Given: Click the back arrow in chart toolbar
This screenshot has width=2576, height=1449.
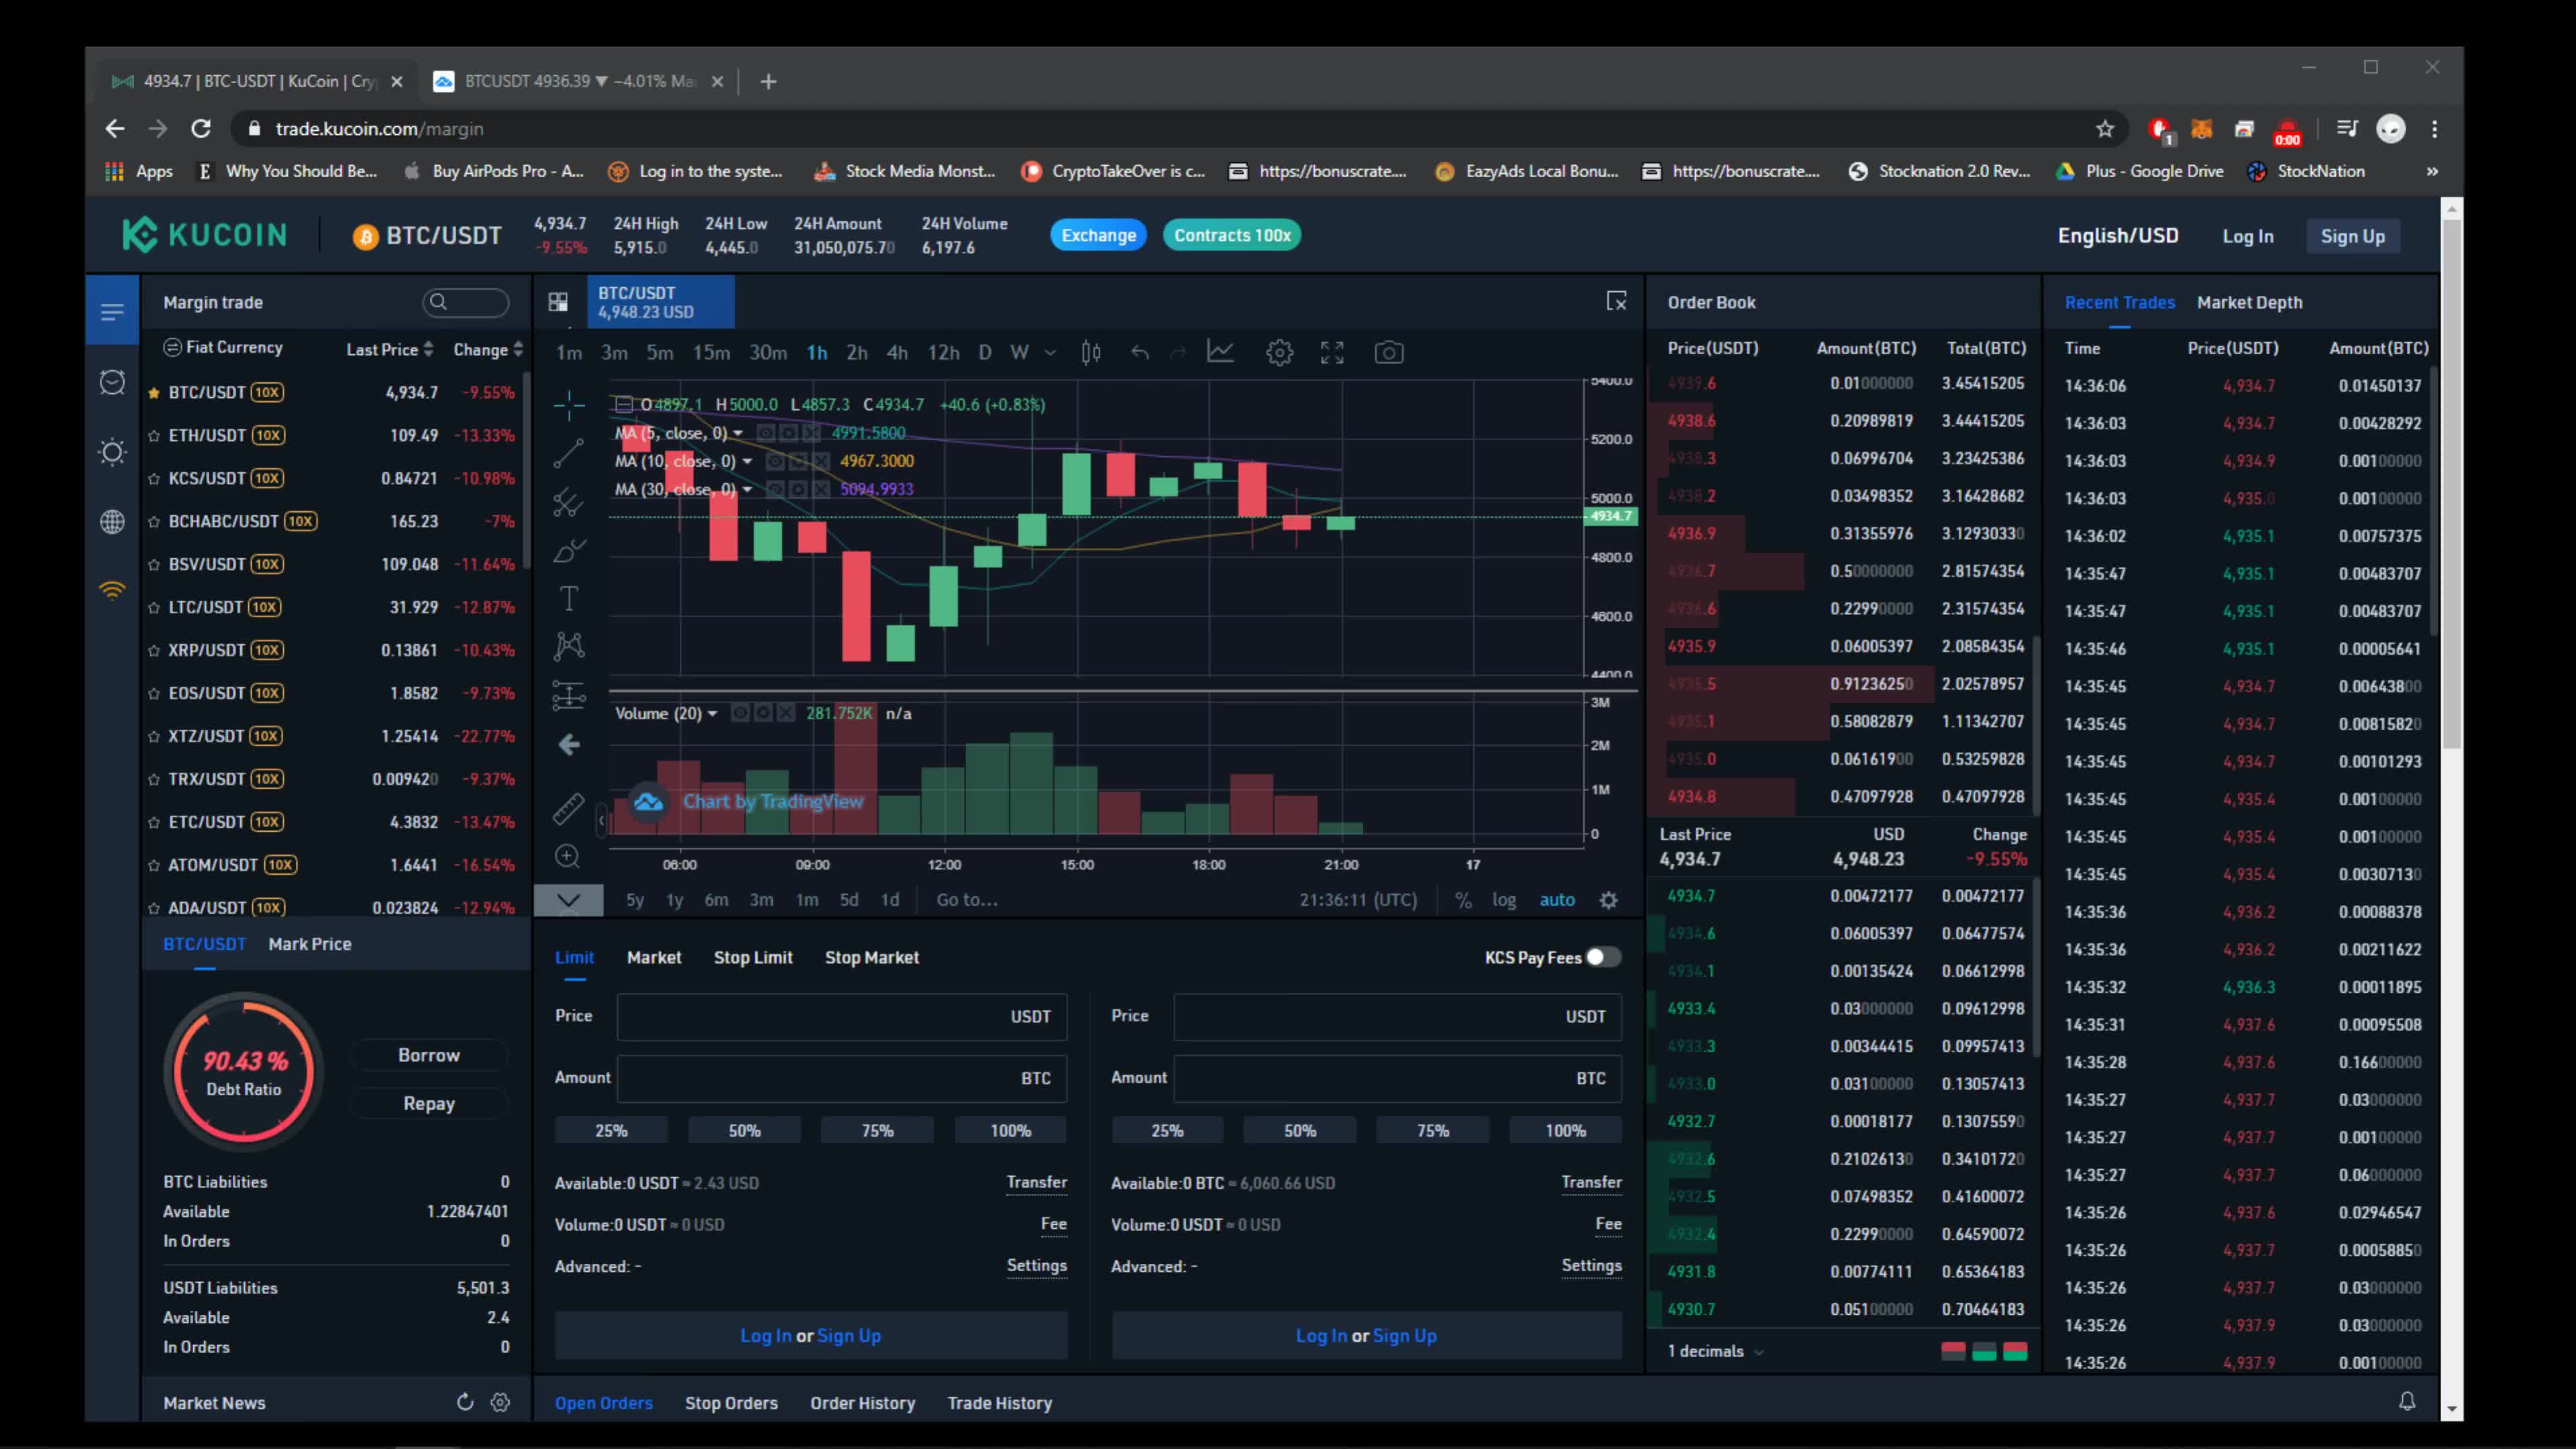Looking at the screenshot, I should pos(568,744).
